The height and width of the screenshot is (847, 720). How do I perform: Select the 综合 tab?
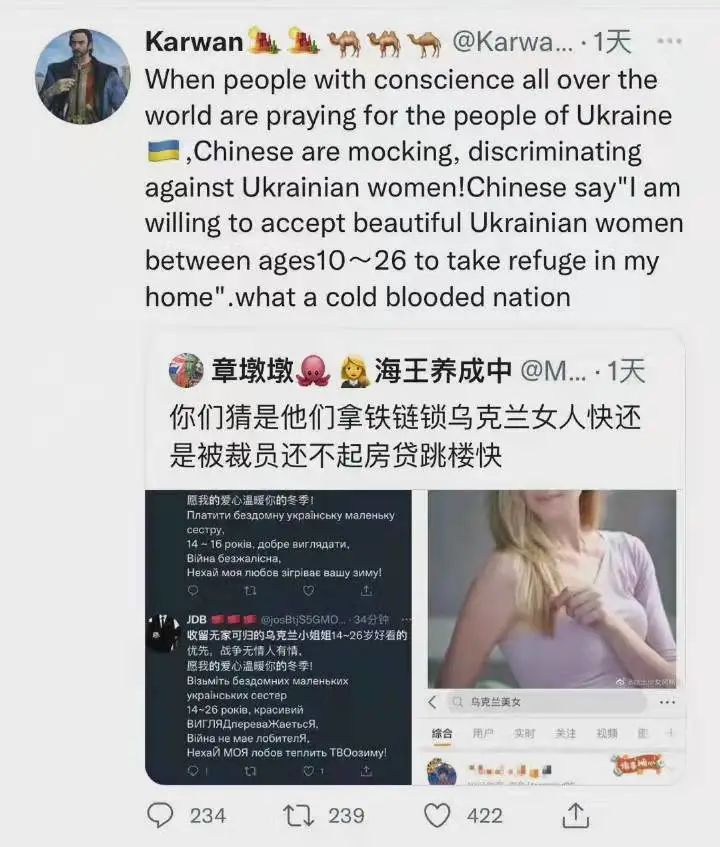click(x=442, y=734)
